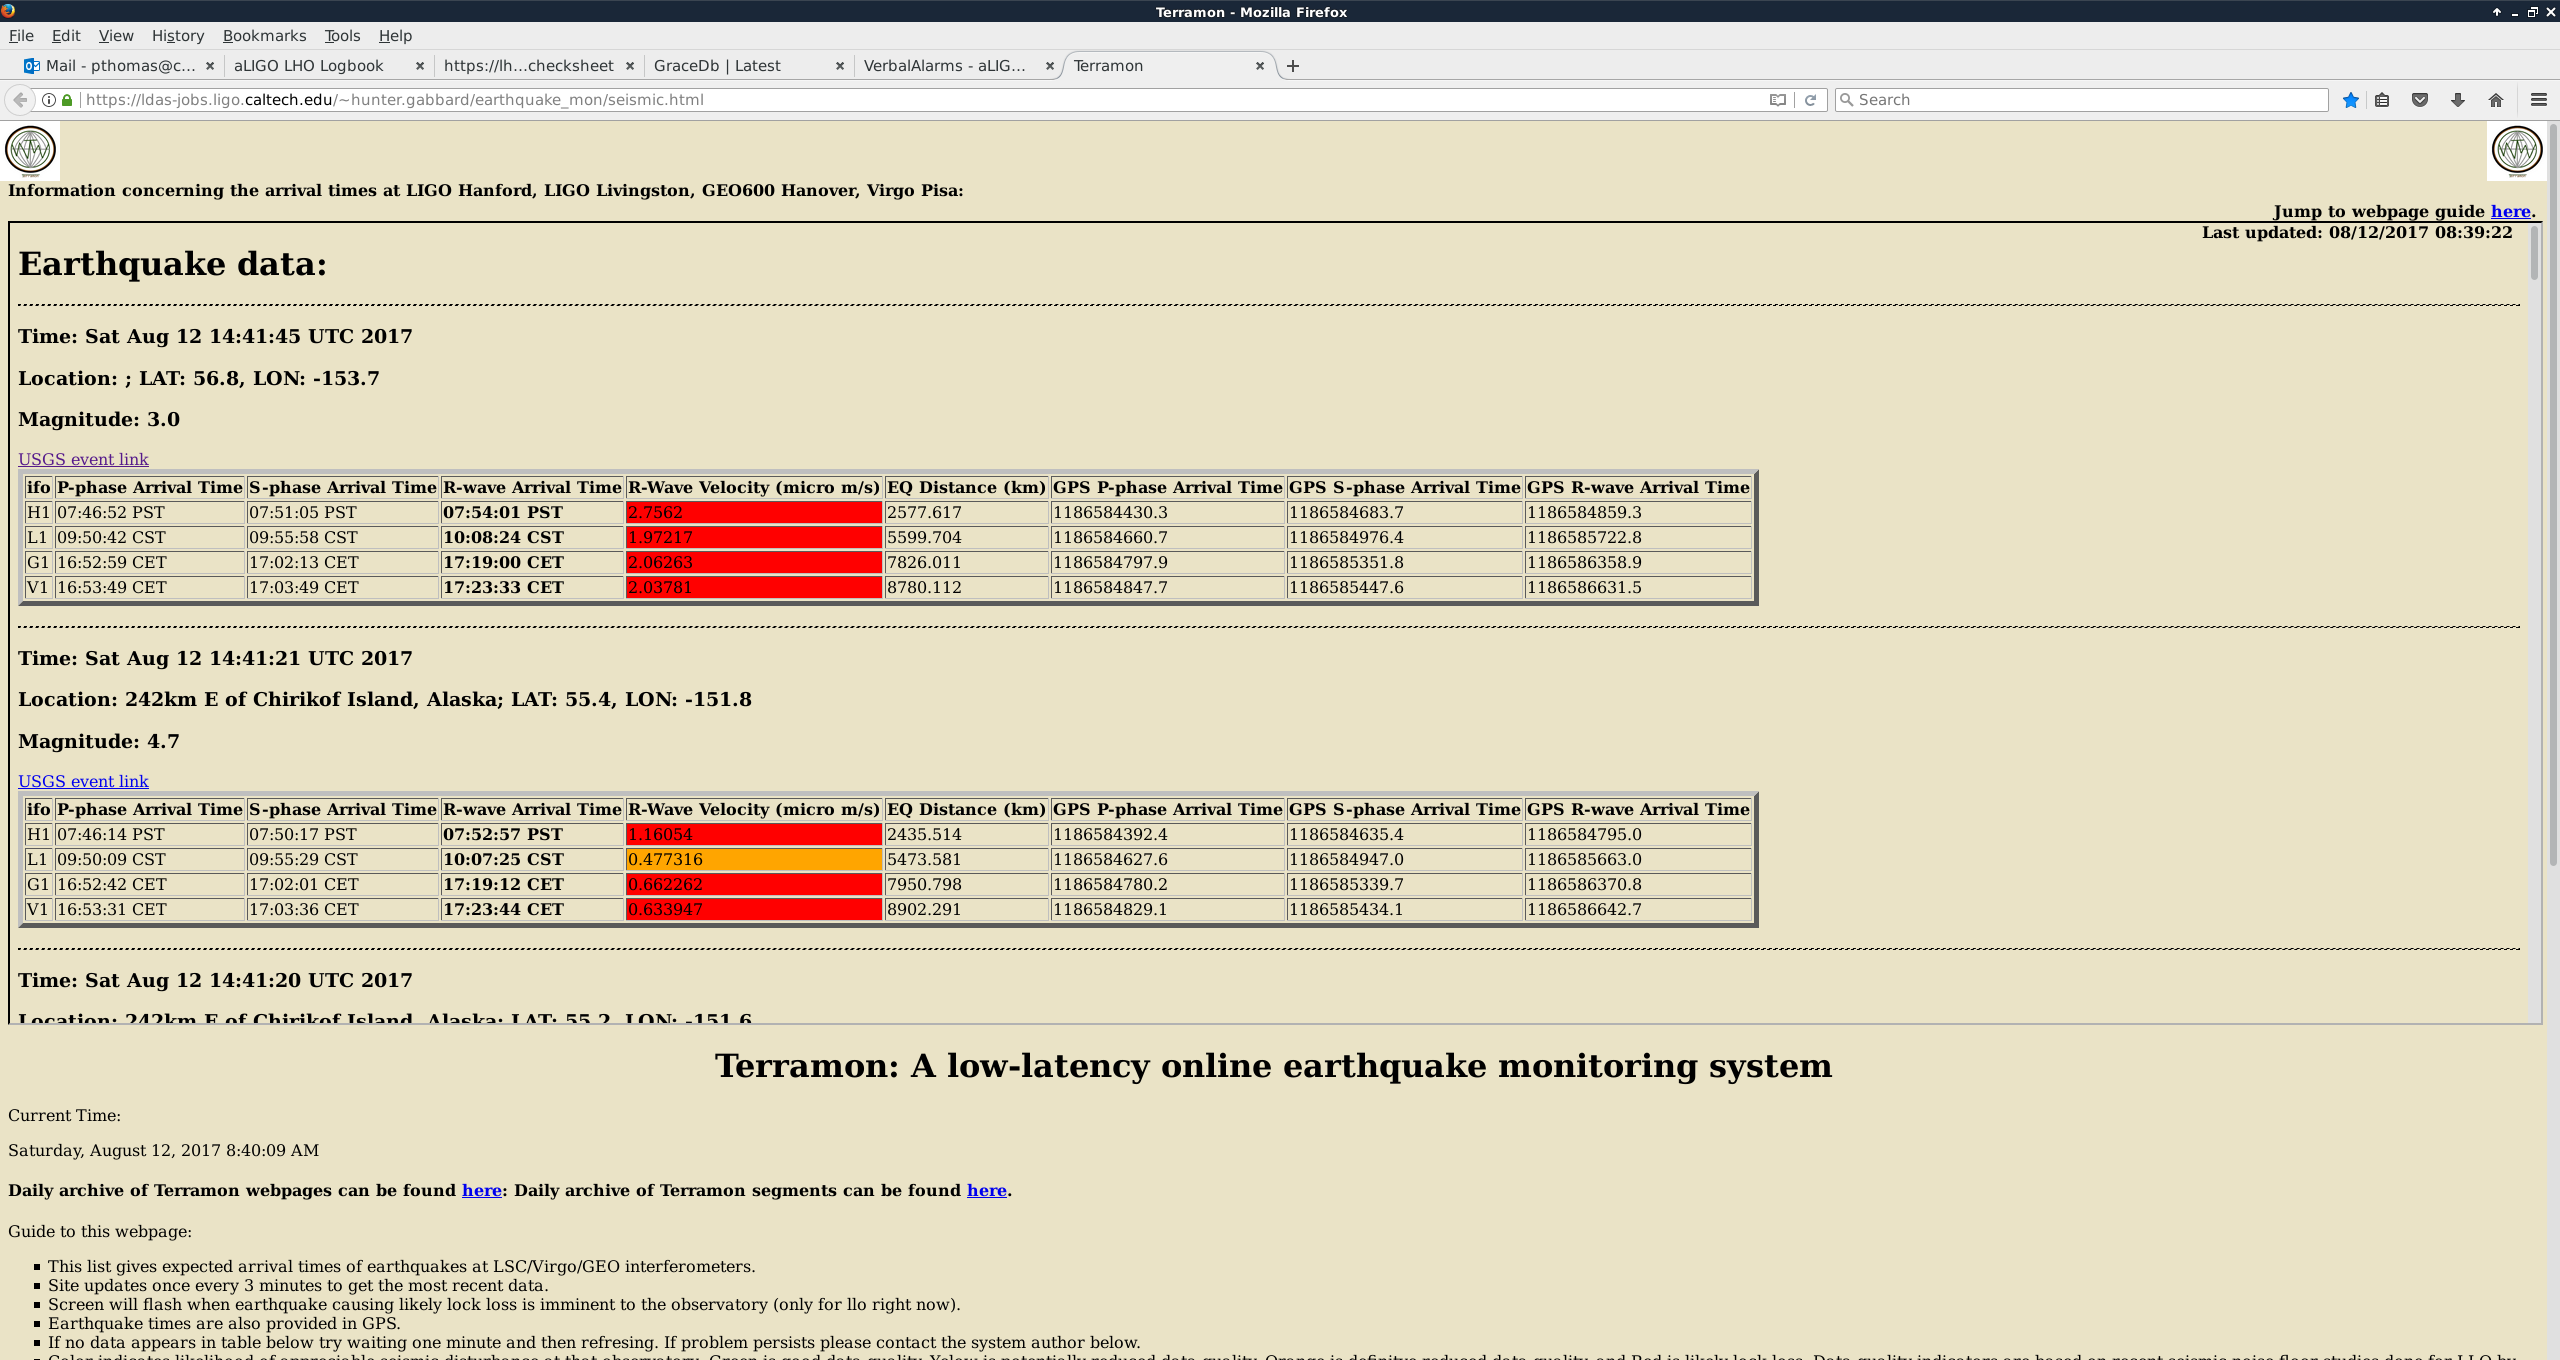Viewport: 2560px width, 1360px height.
Task: Click the Terramon logo at top left
Action: pyautogui.click(x=31, y=151)
